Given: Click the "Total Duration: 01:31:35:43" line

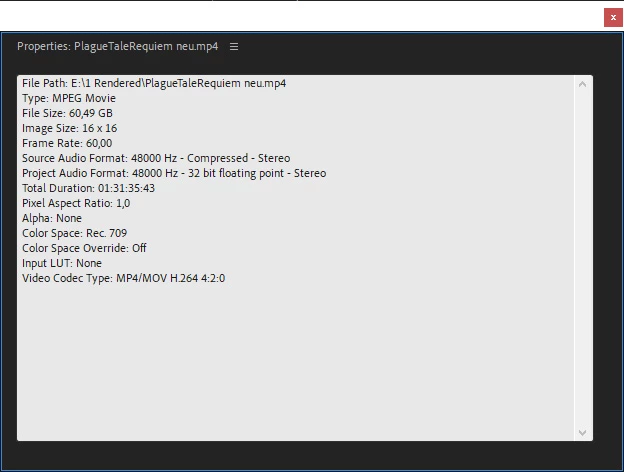Looking at the screenshot, I should (x=88, y=188).
